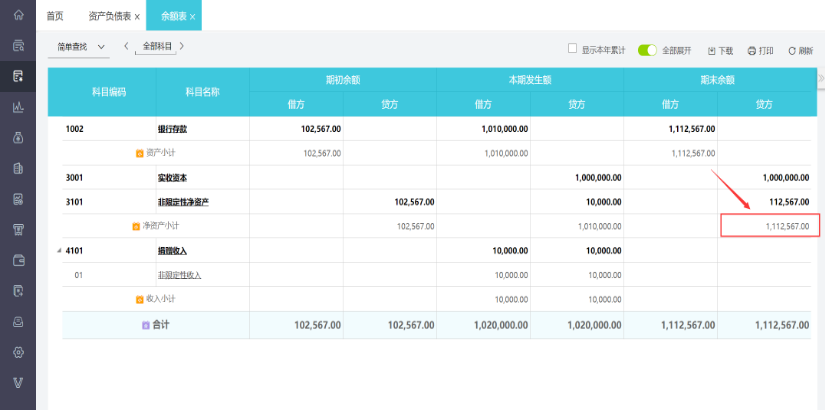This screenshot has width=825, height=410.
Task: Open the wallet sidebar icon
Action: point(18,260)
